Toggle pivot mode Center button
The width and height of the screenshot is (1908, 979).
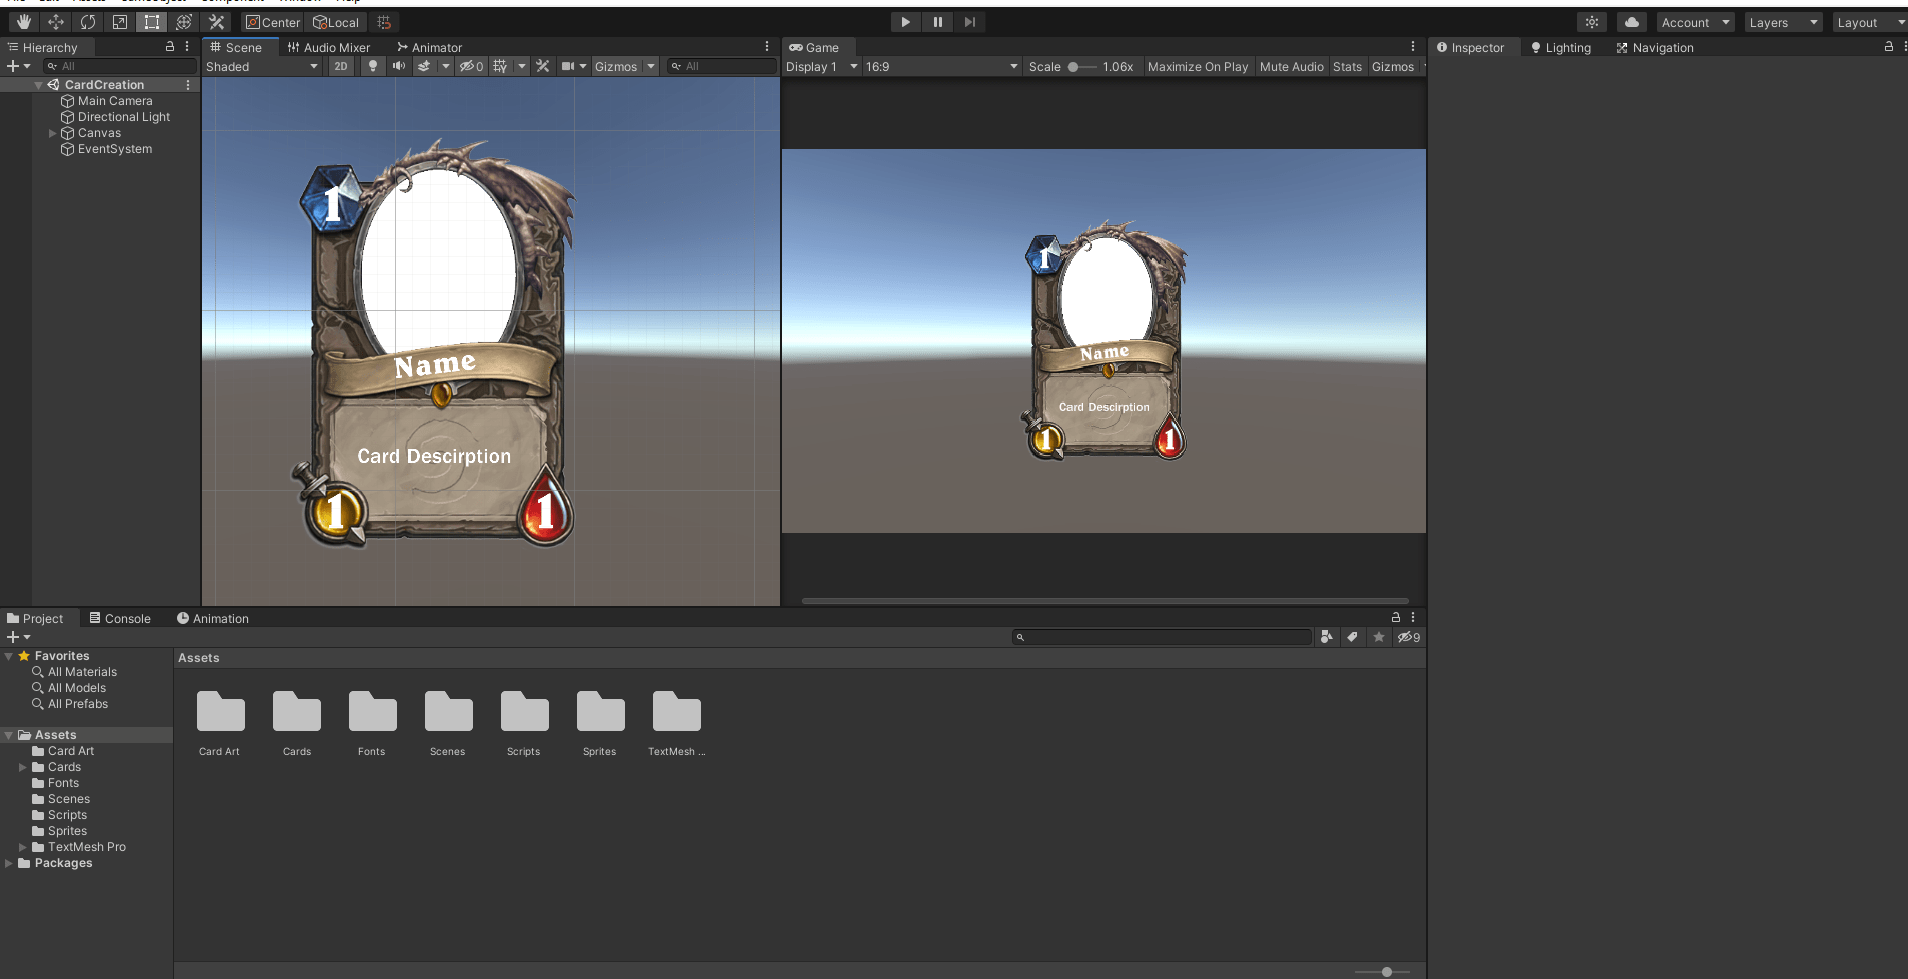click(273, 22)
